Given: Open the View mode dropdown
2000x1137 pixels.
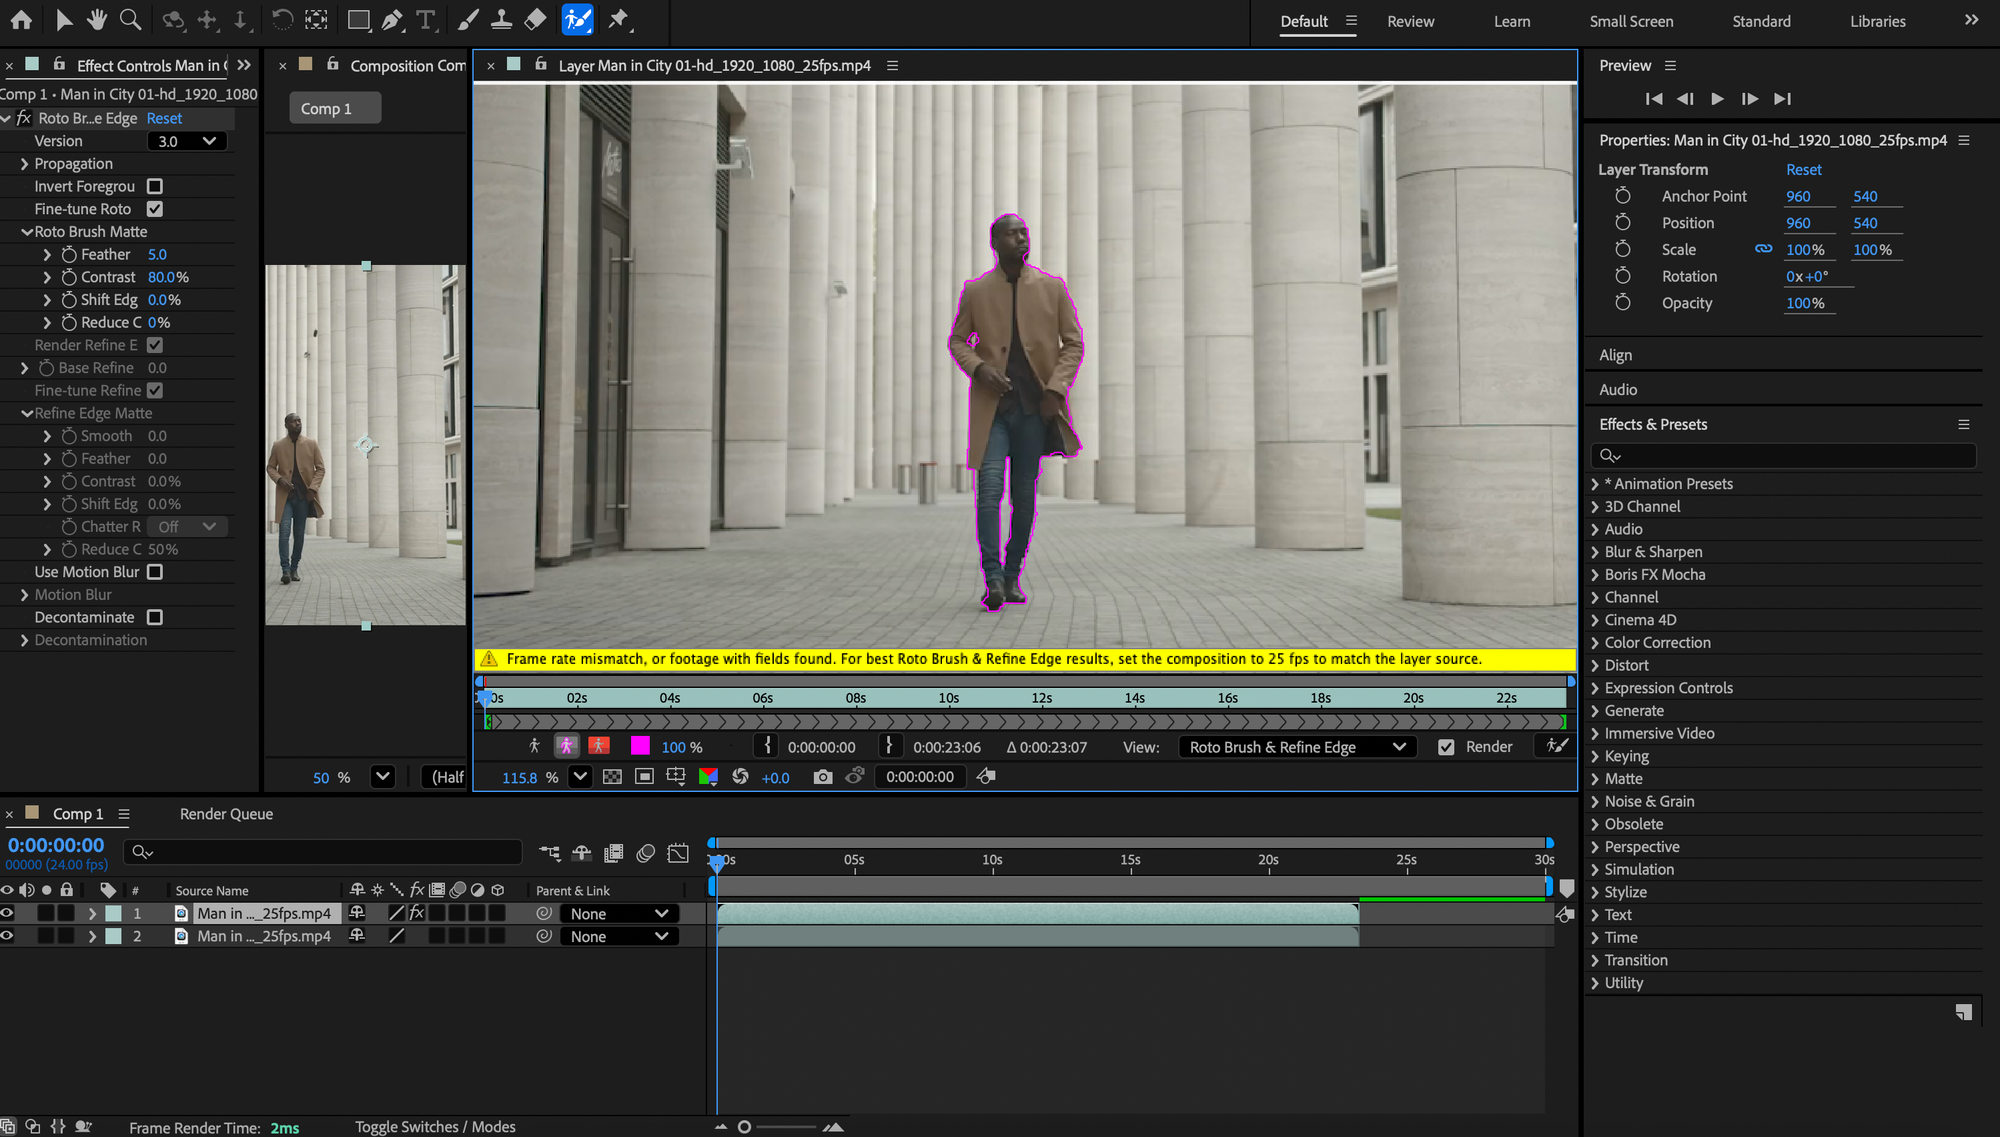Looking at the screenshot, I should click(1297, 747).
